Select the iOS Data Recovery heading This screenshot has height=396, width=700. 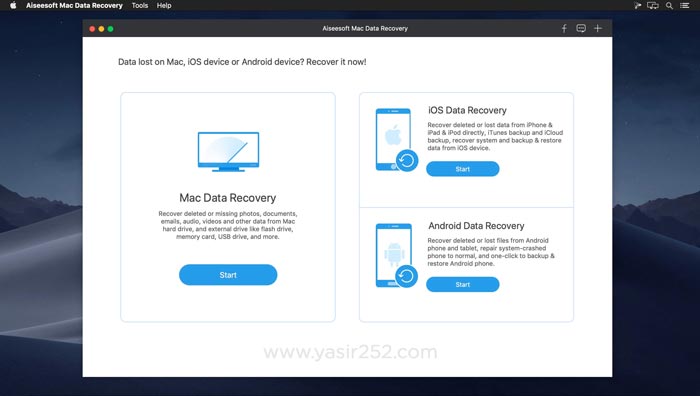467,110
